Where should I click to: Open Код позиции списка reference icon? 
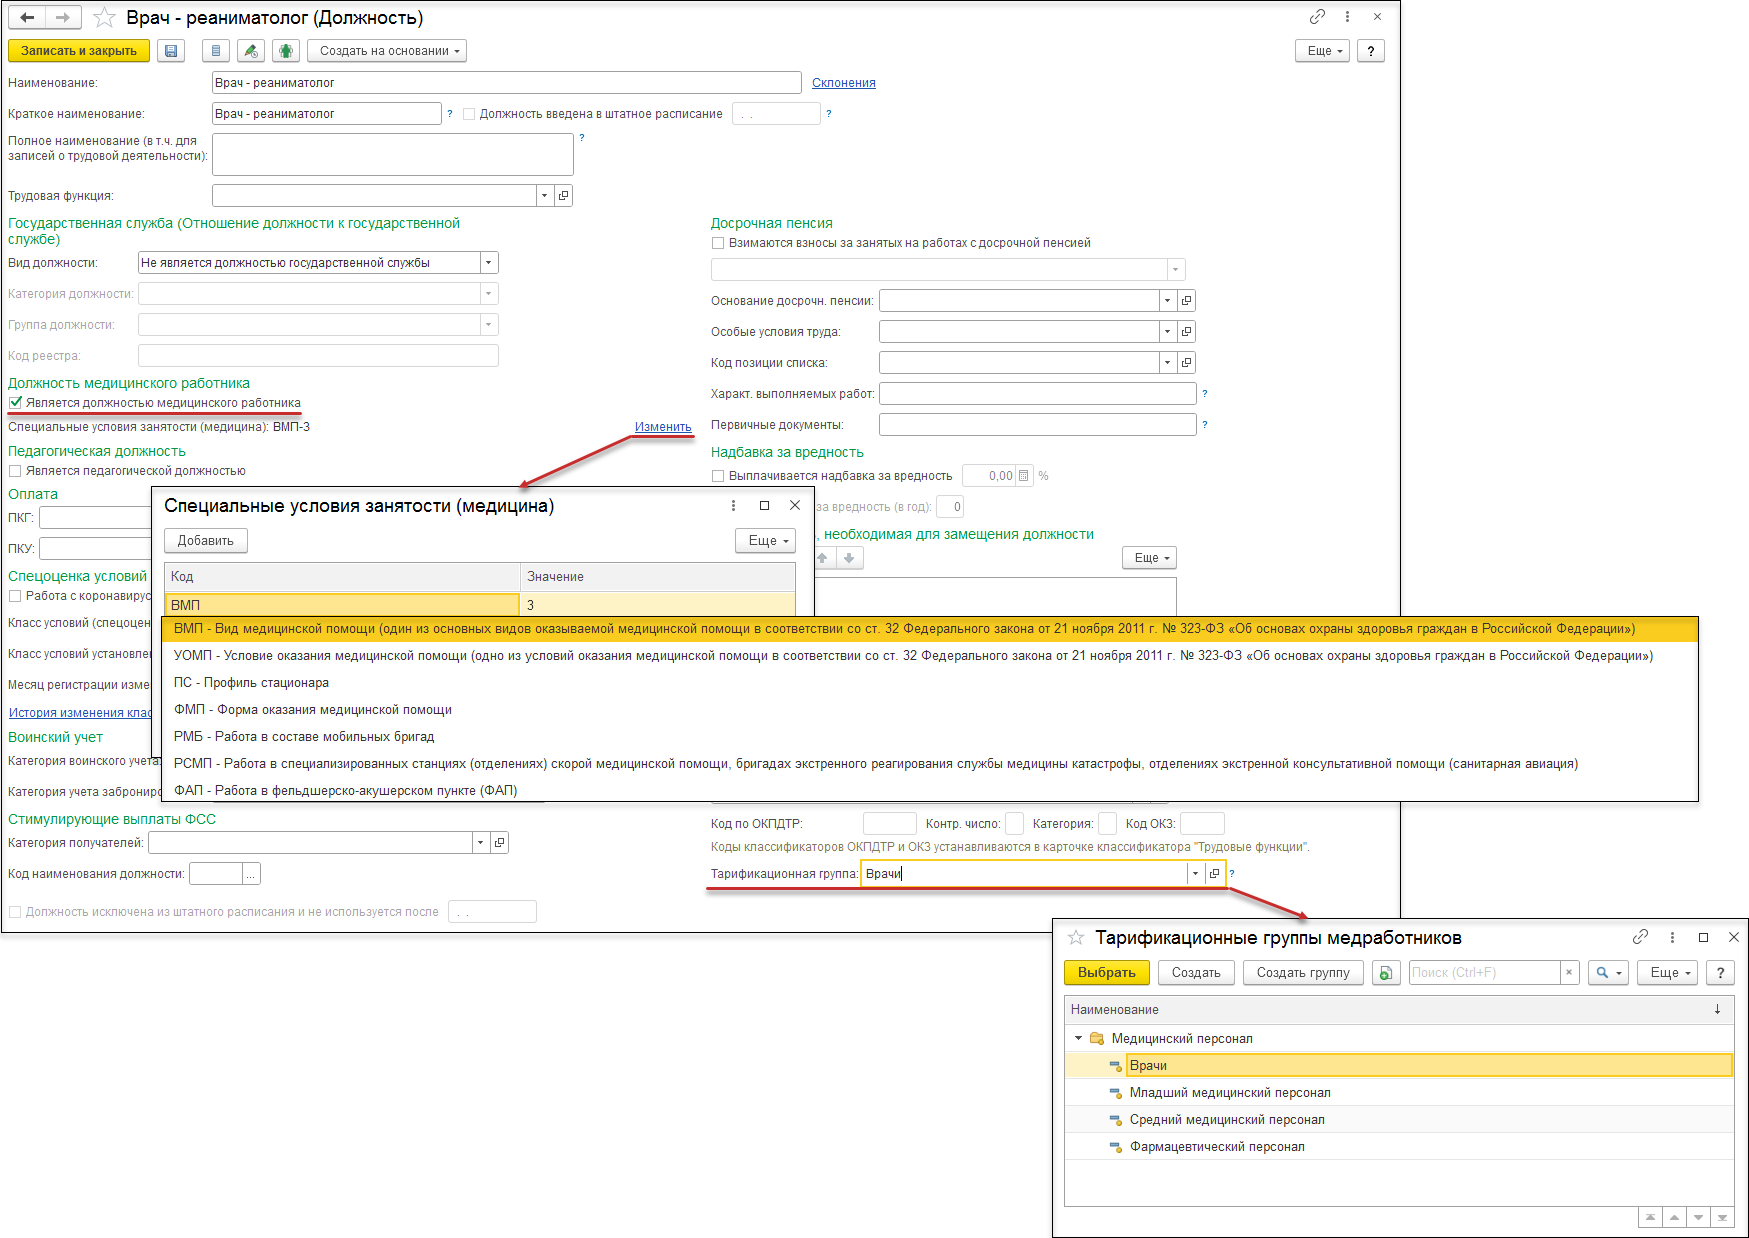click(x=1186, y=363)
